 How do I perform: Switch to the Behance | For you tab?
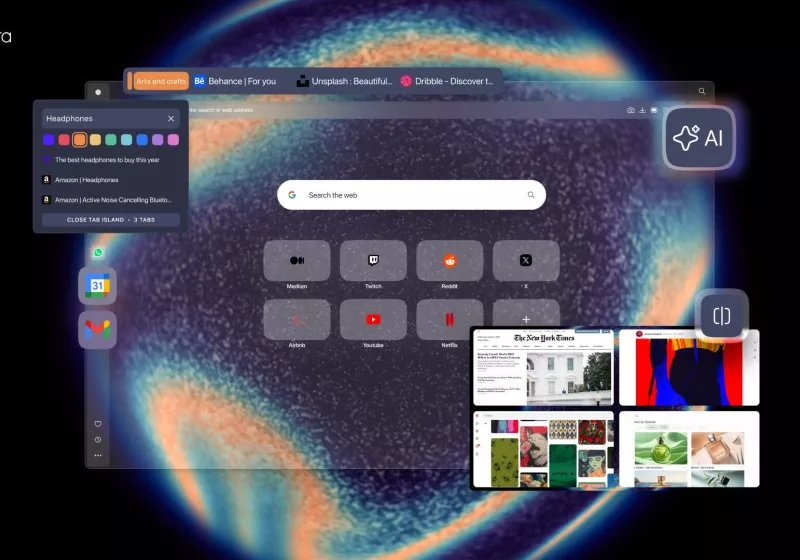coord(236,81)
